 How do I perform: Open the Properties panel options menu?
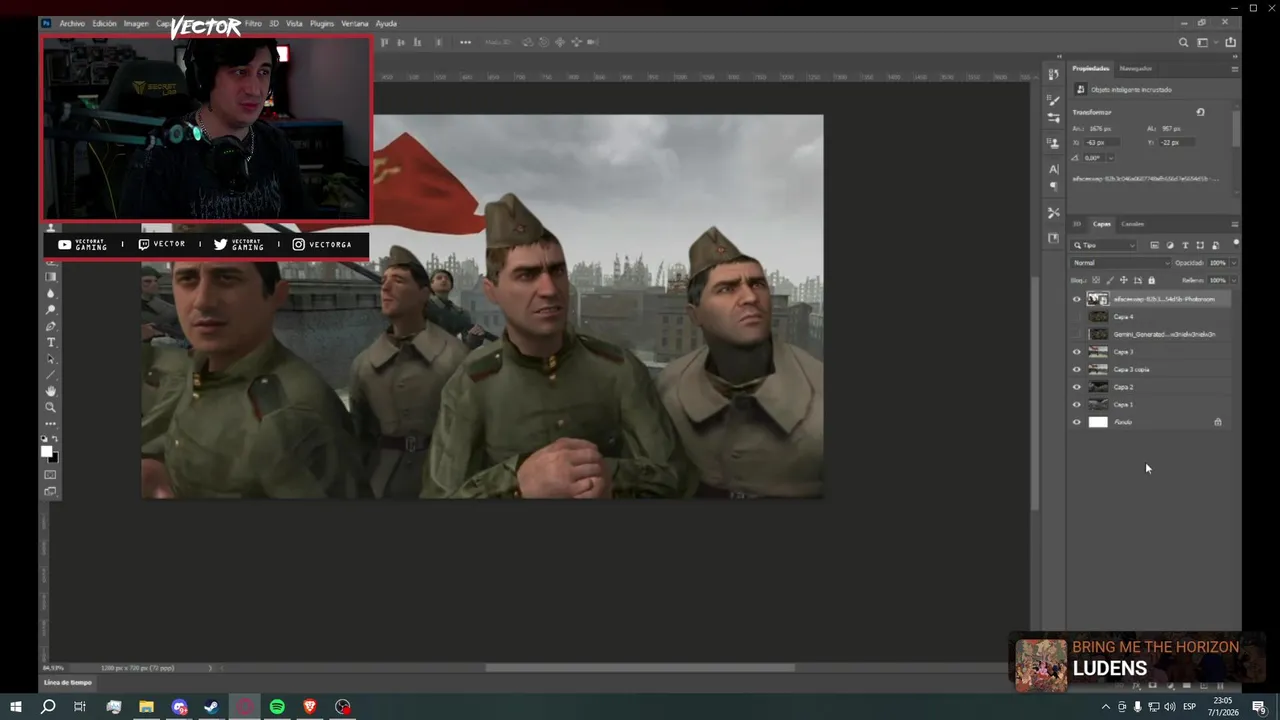point(1234,69)
